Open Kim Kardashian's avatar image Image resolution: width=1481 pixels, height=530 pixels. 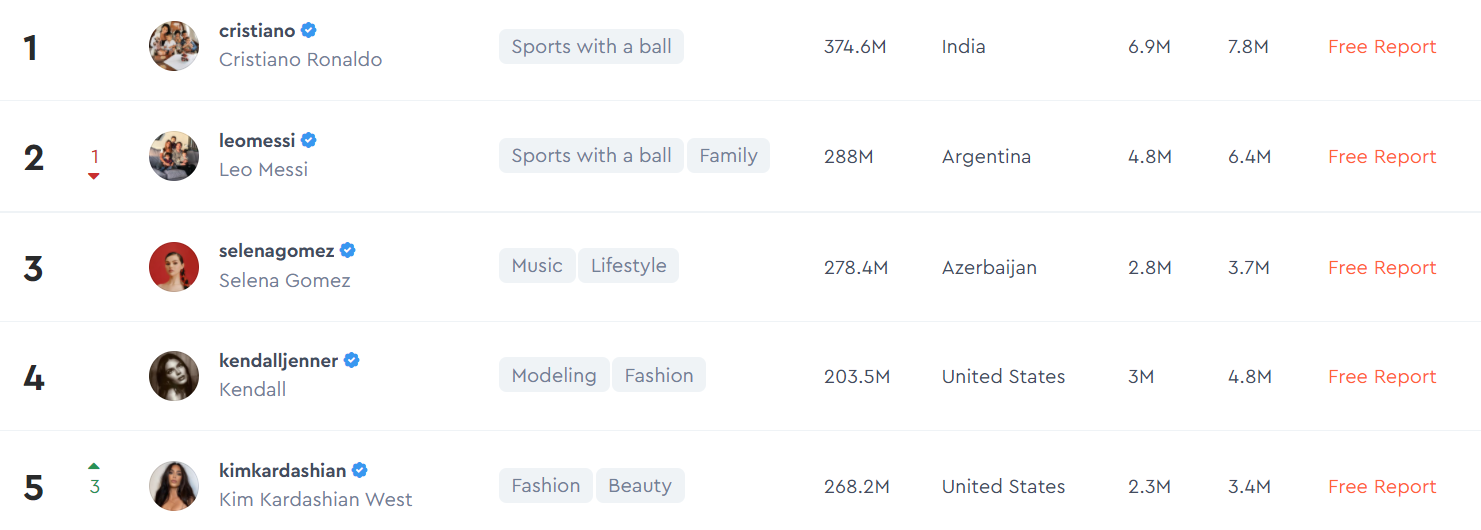174,486
